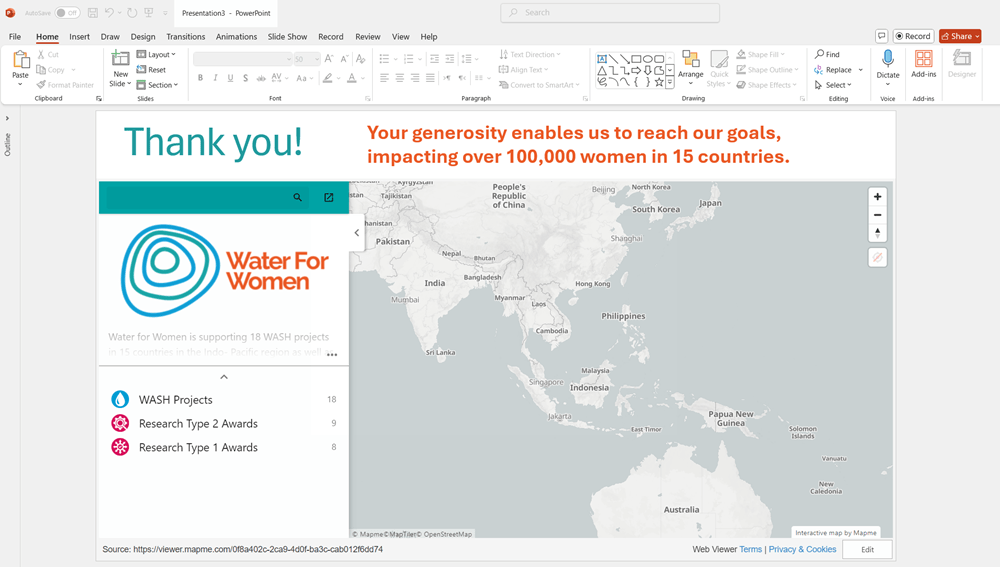
Task: Save the presentation icon
Action: (93, 13)
